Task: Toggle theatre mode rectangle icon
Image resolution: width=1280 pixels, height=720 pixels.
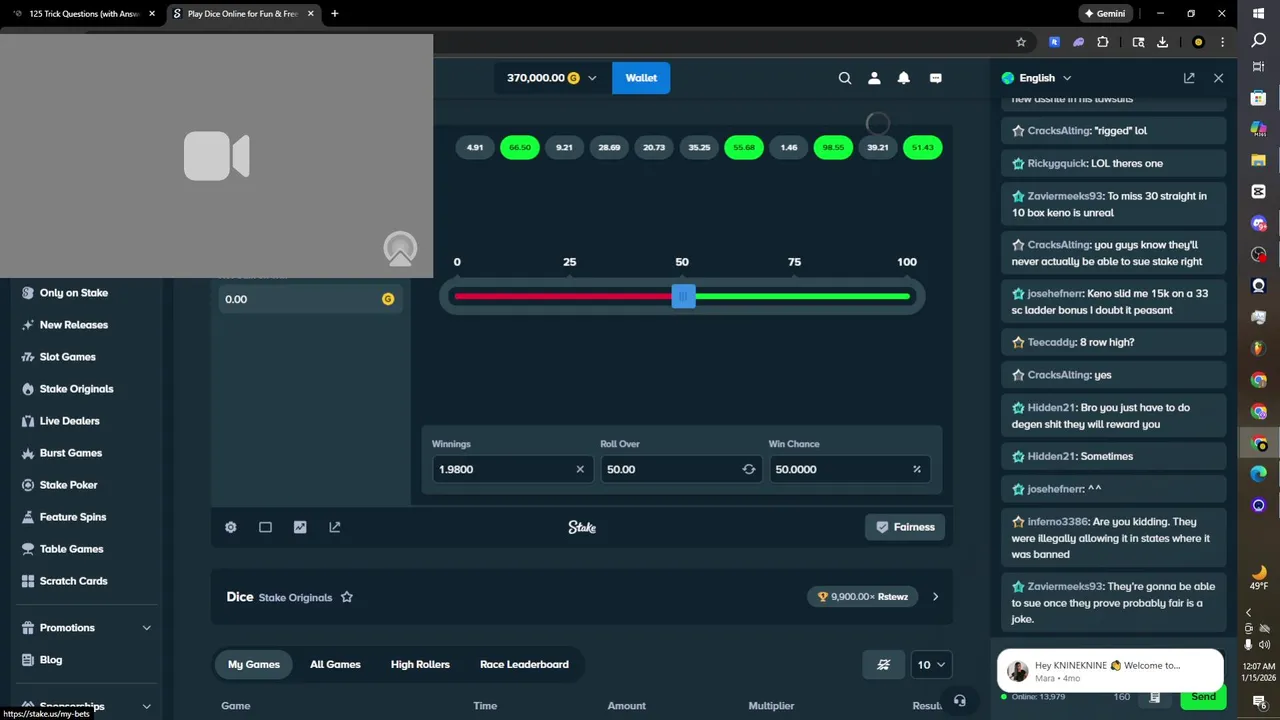Action: tap(265, 527)
